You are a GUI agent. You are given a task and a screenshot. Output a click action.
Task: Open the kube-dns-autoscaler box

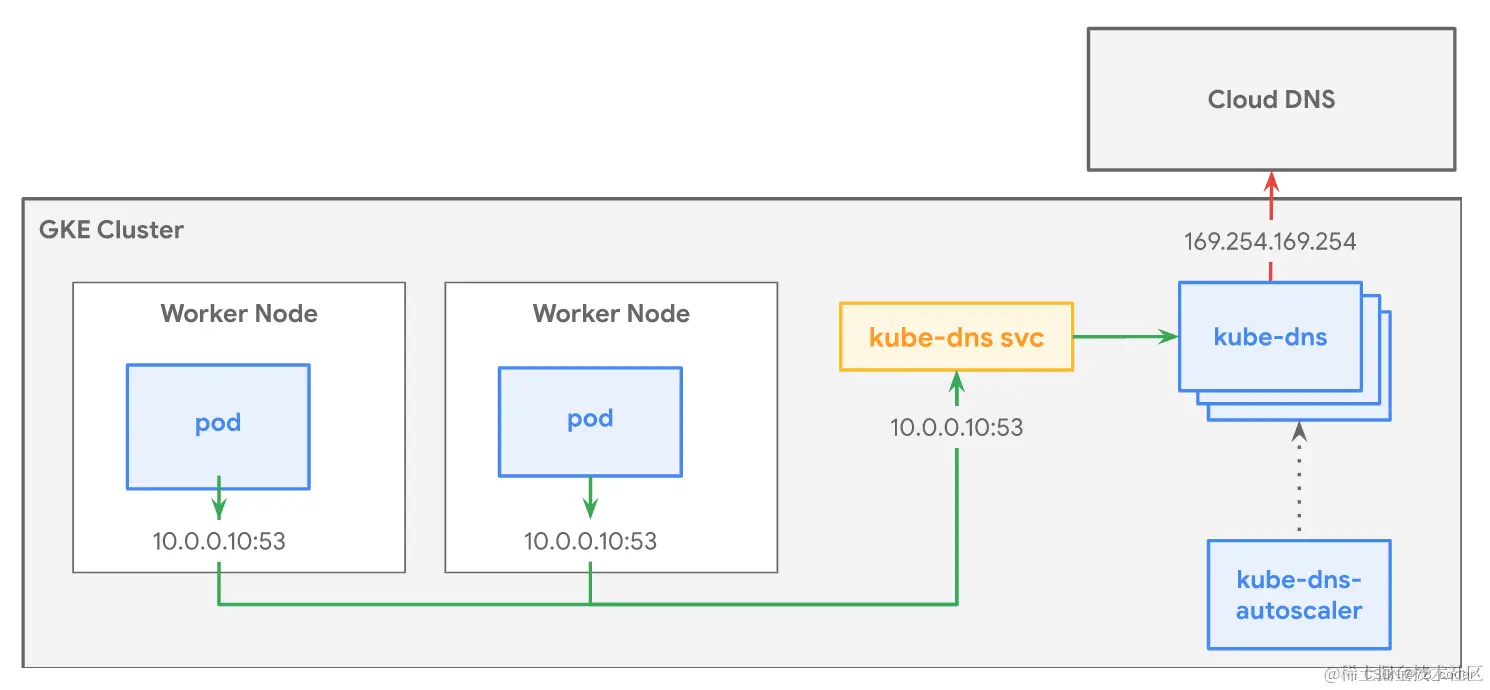click(1299, 595)
